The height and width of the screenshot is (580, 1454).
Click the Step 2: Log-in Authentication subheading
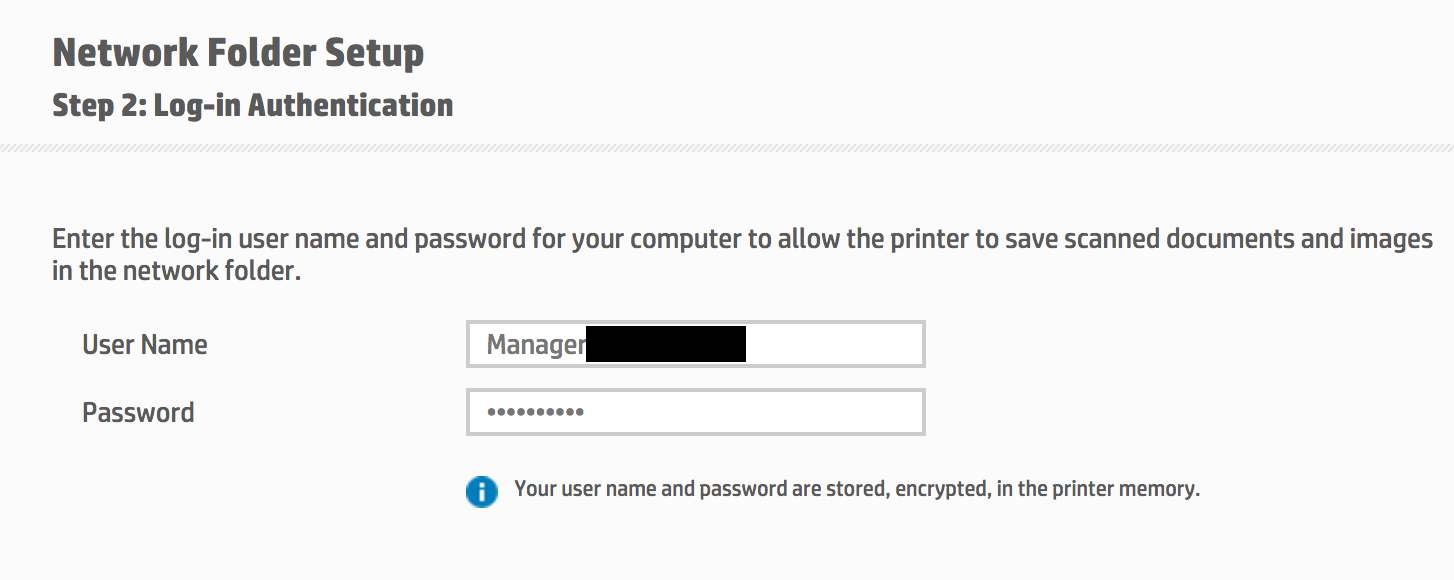point(253,105)
